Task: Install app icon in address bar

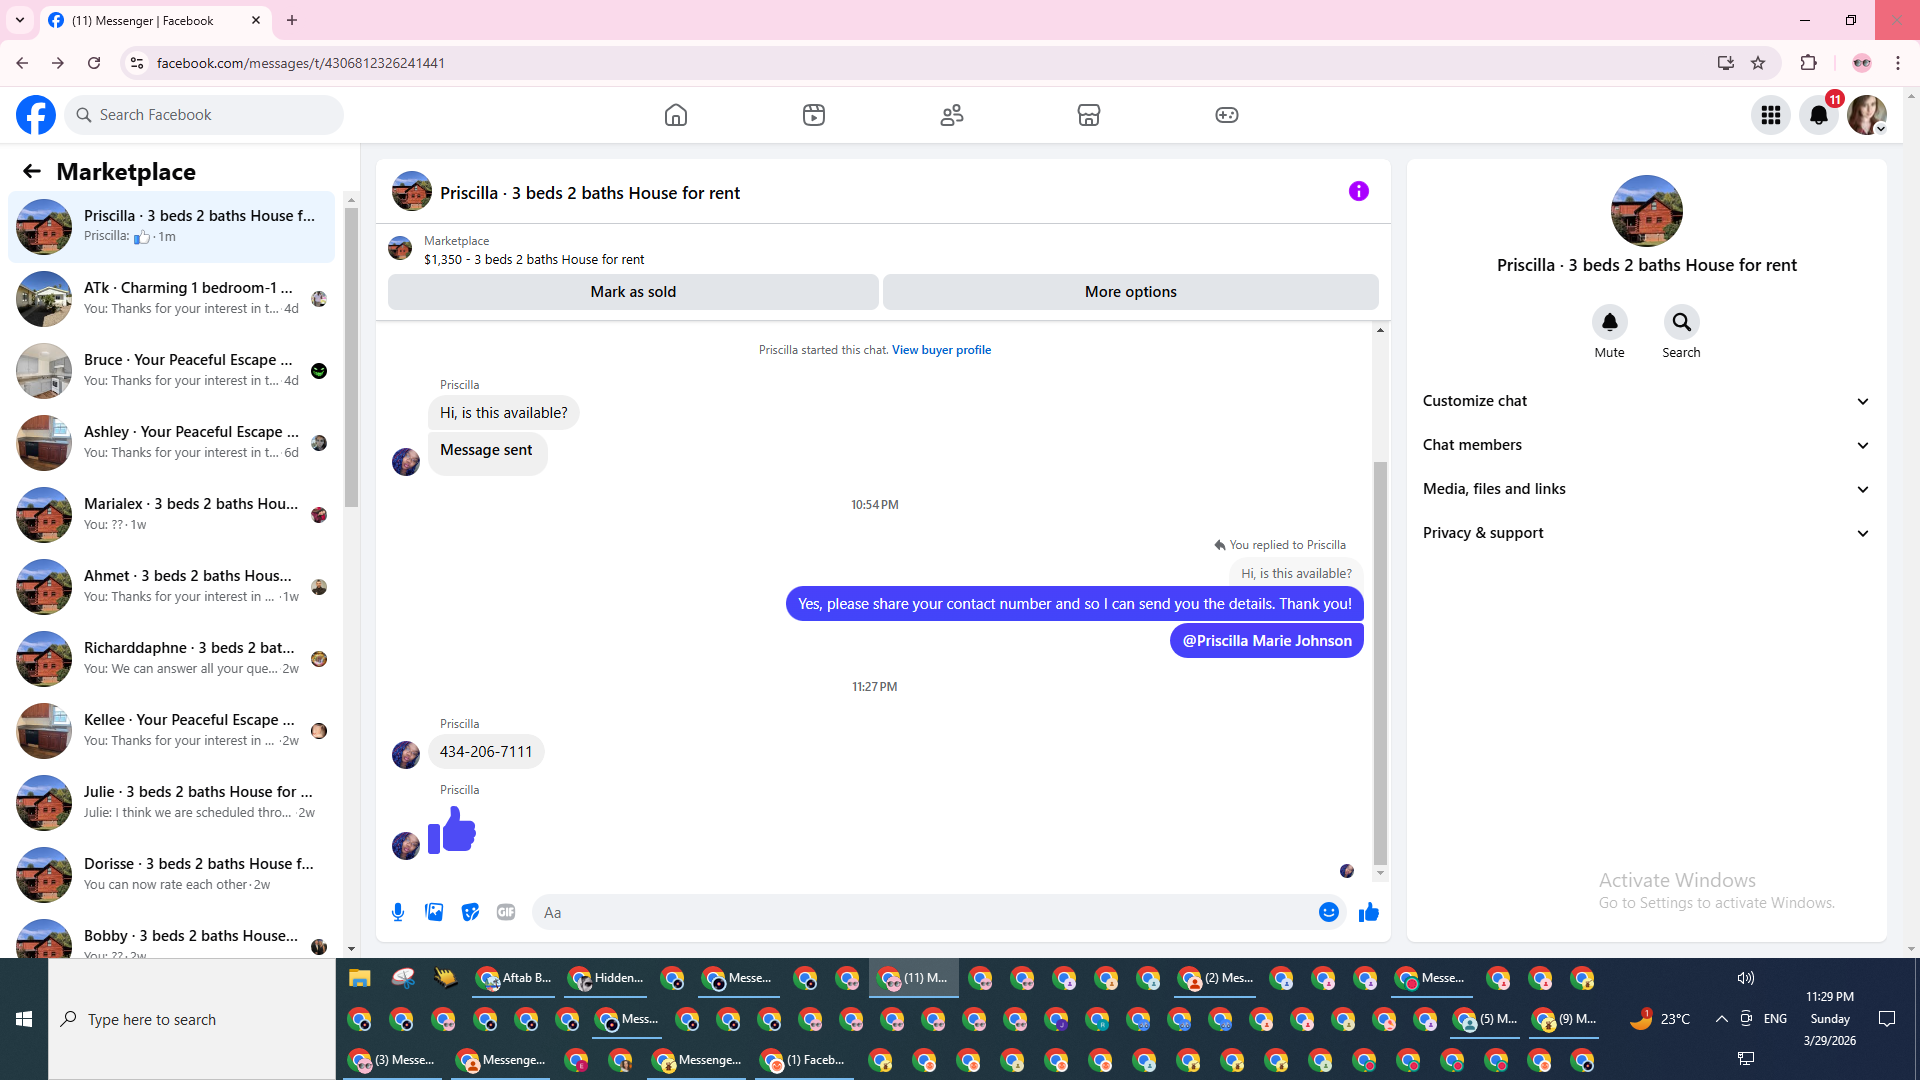Action: click(1725, 63)
